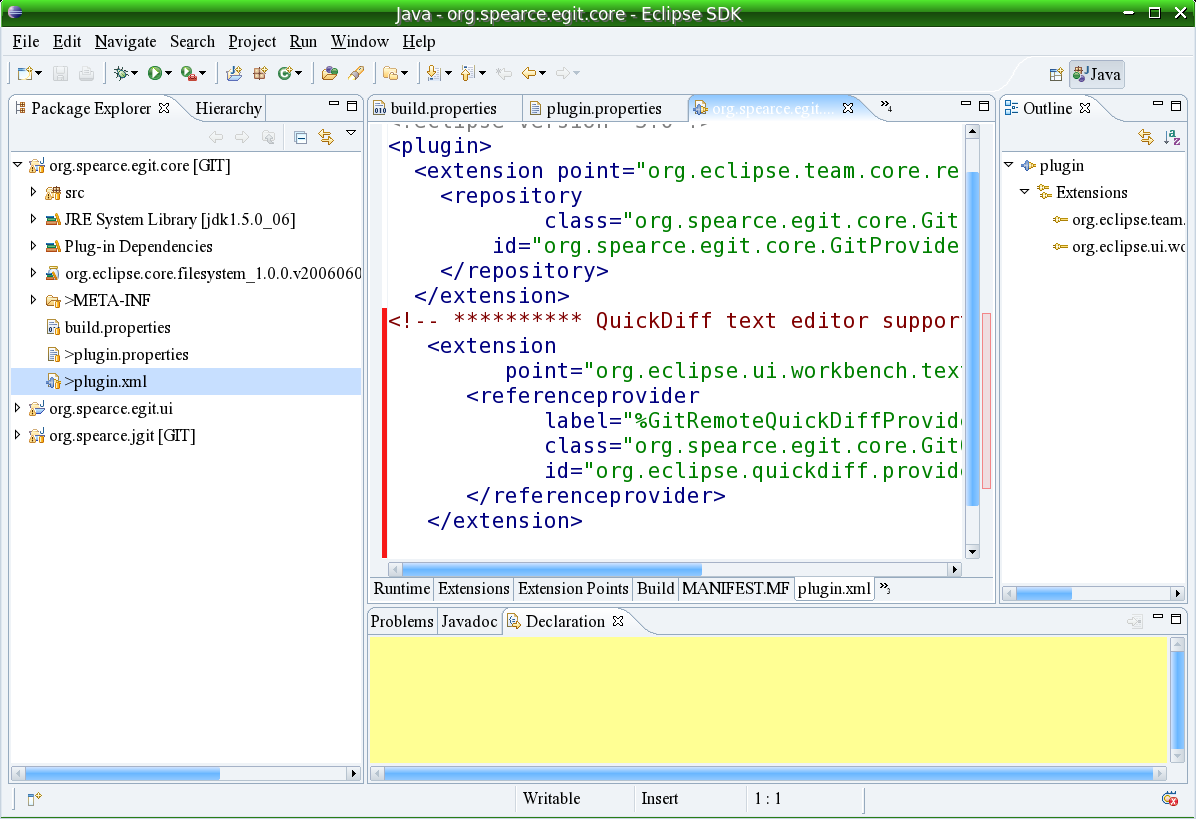This screenshot has height=819, width=1196.
Task: Show hidden editor tabs list
Action: click(x=886, y=106)
